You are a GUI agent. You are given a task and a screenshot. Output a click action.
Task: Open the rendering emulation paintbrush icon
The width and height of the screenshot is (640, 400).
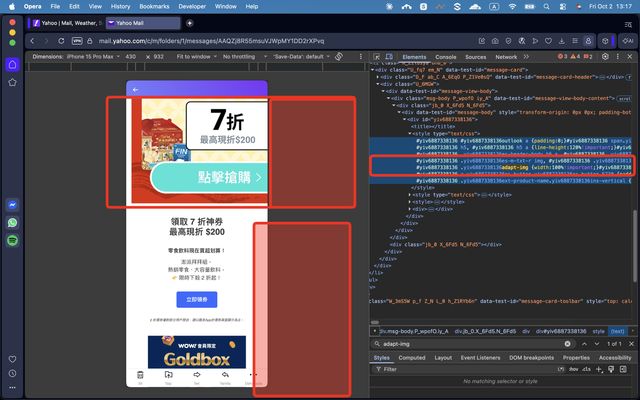tap(611, 369)
